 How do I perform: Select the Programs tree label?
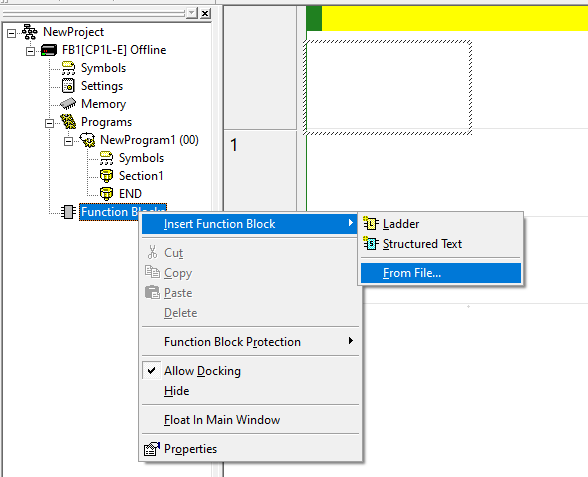106,122
